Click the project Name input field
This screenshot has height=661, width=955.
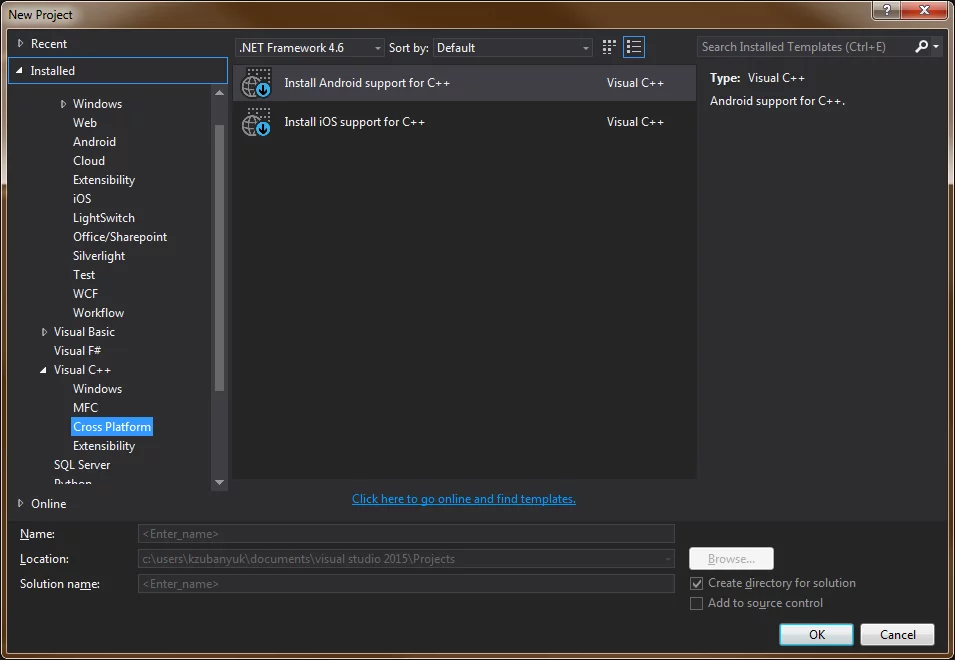(x=405, y=534)
